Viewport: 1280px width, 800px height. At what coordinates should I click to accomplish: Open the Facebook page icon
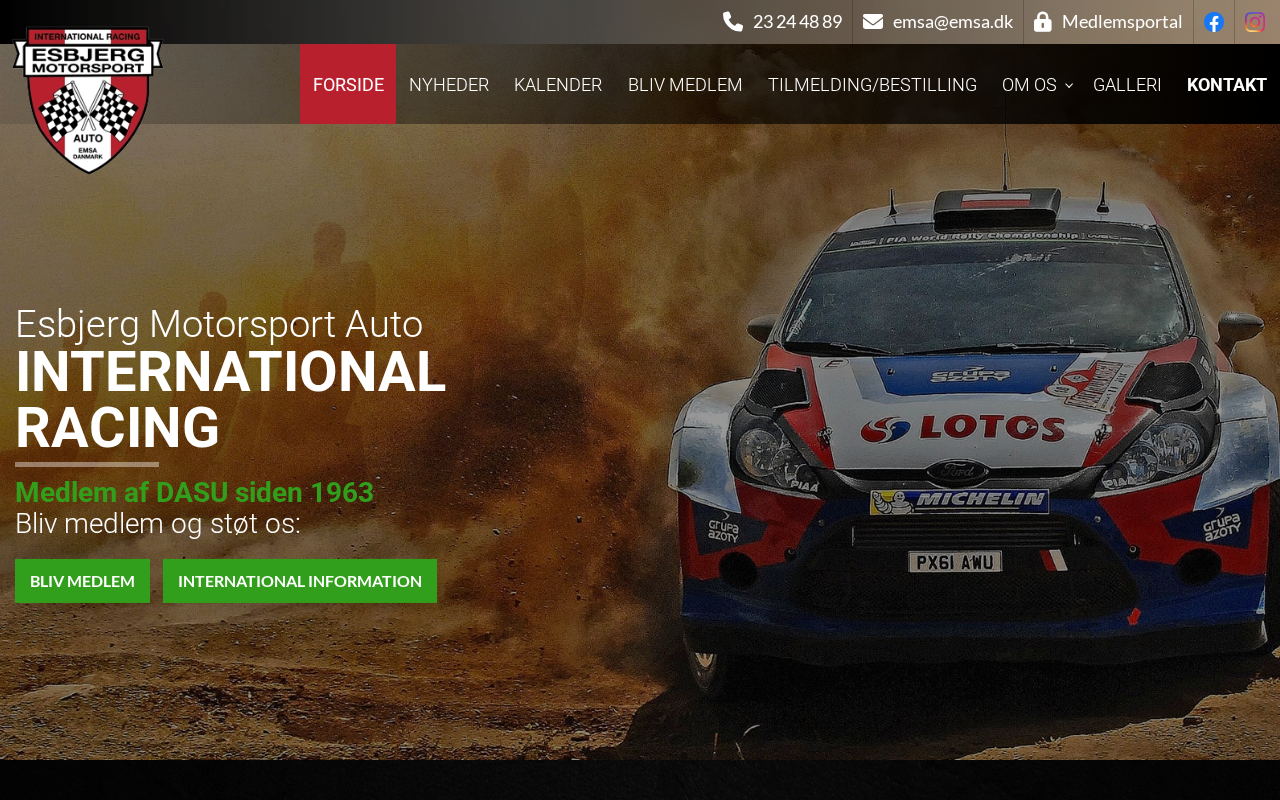(x=1214, y=22)
